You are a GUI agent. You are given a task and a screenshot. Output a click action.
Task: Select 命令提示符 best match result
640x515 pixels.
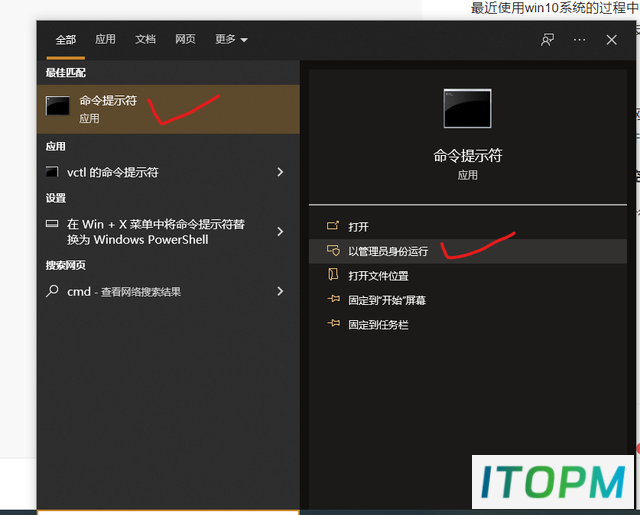click(168, 109)
